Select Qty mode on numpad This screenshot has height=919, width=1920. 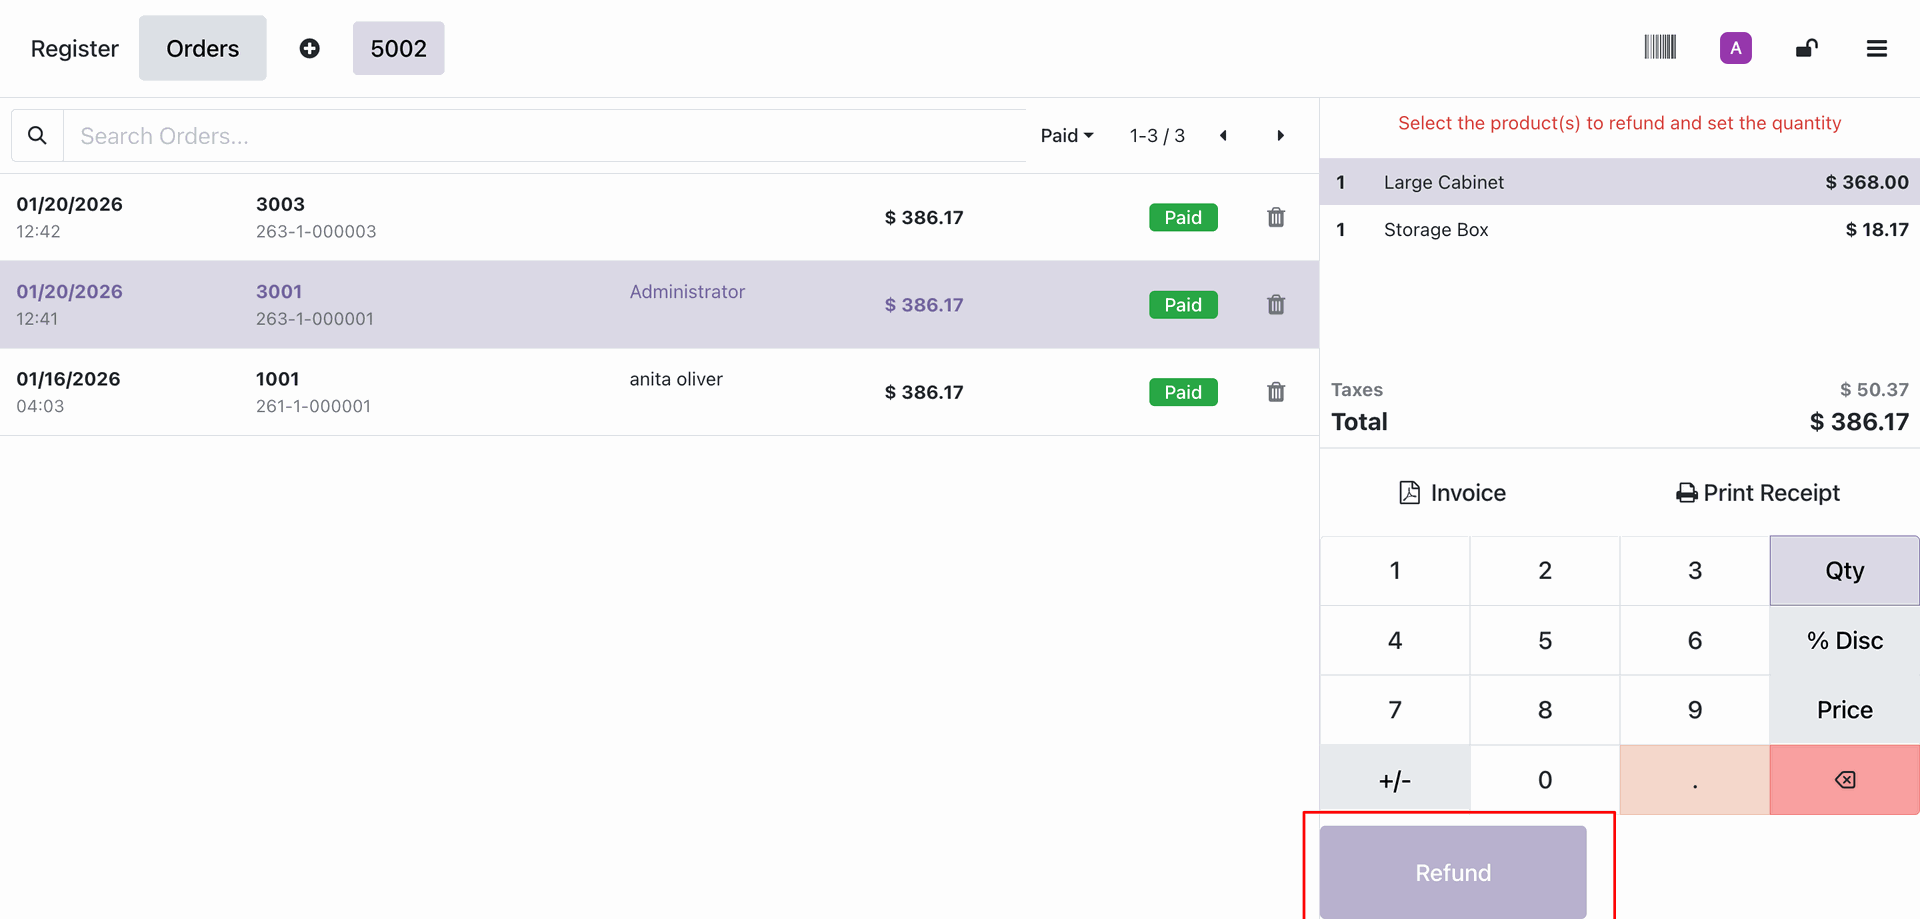coord(1844,571)
